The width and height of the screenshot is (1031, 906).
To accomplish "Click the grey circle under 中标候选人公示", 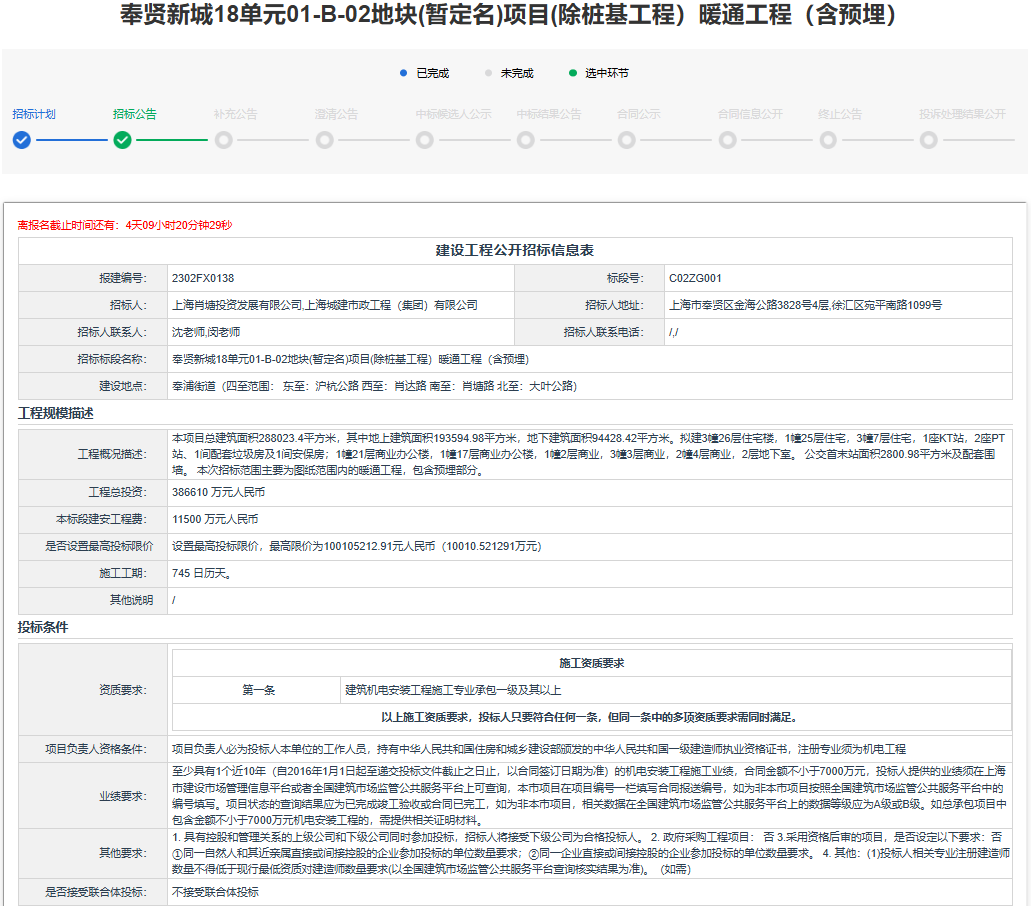I will [x=425, y=140].
